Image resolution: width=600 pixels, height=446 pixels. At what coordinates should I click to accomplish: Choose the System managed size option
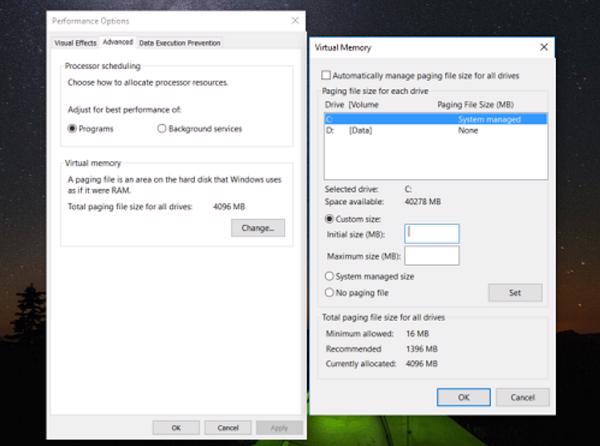click(x=330, y=276)
